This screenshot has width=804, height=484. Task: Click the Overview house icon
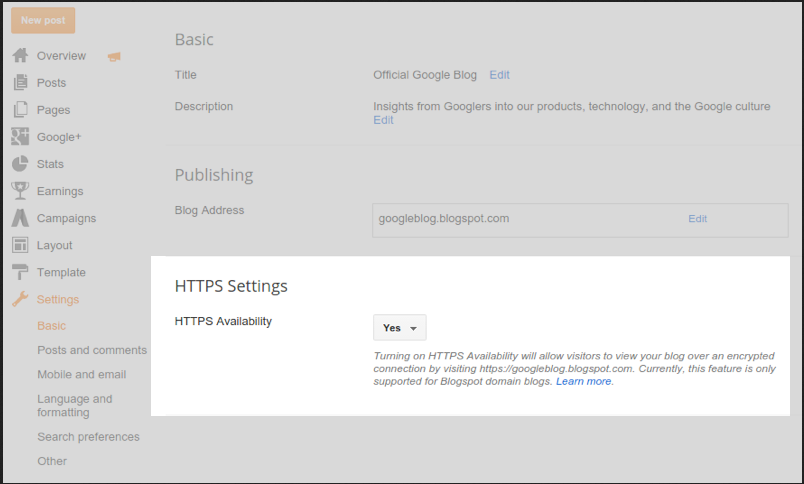point(20,56)
